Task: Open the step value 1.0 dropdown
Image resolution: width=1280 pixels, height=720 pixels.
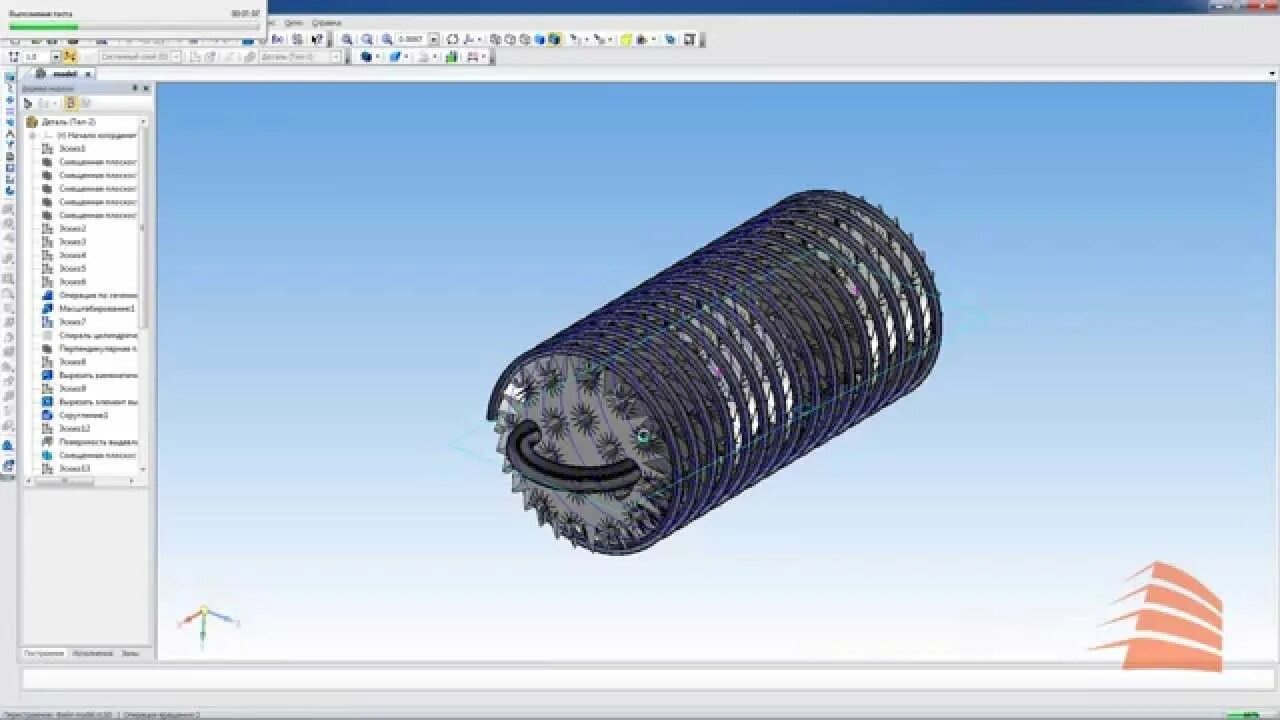Action: tap(56, 57)
